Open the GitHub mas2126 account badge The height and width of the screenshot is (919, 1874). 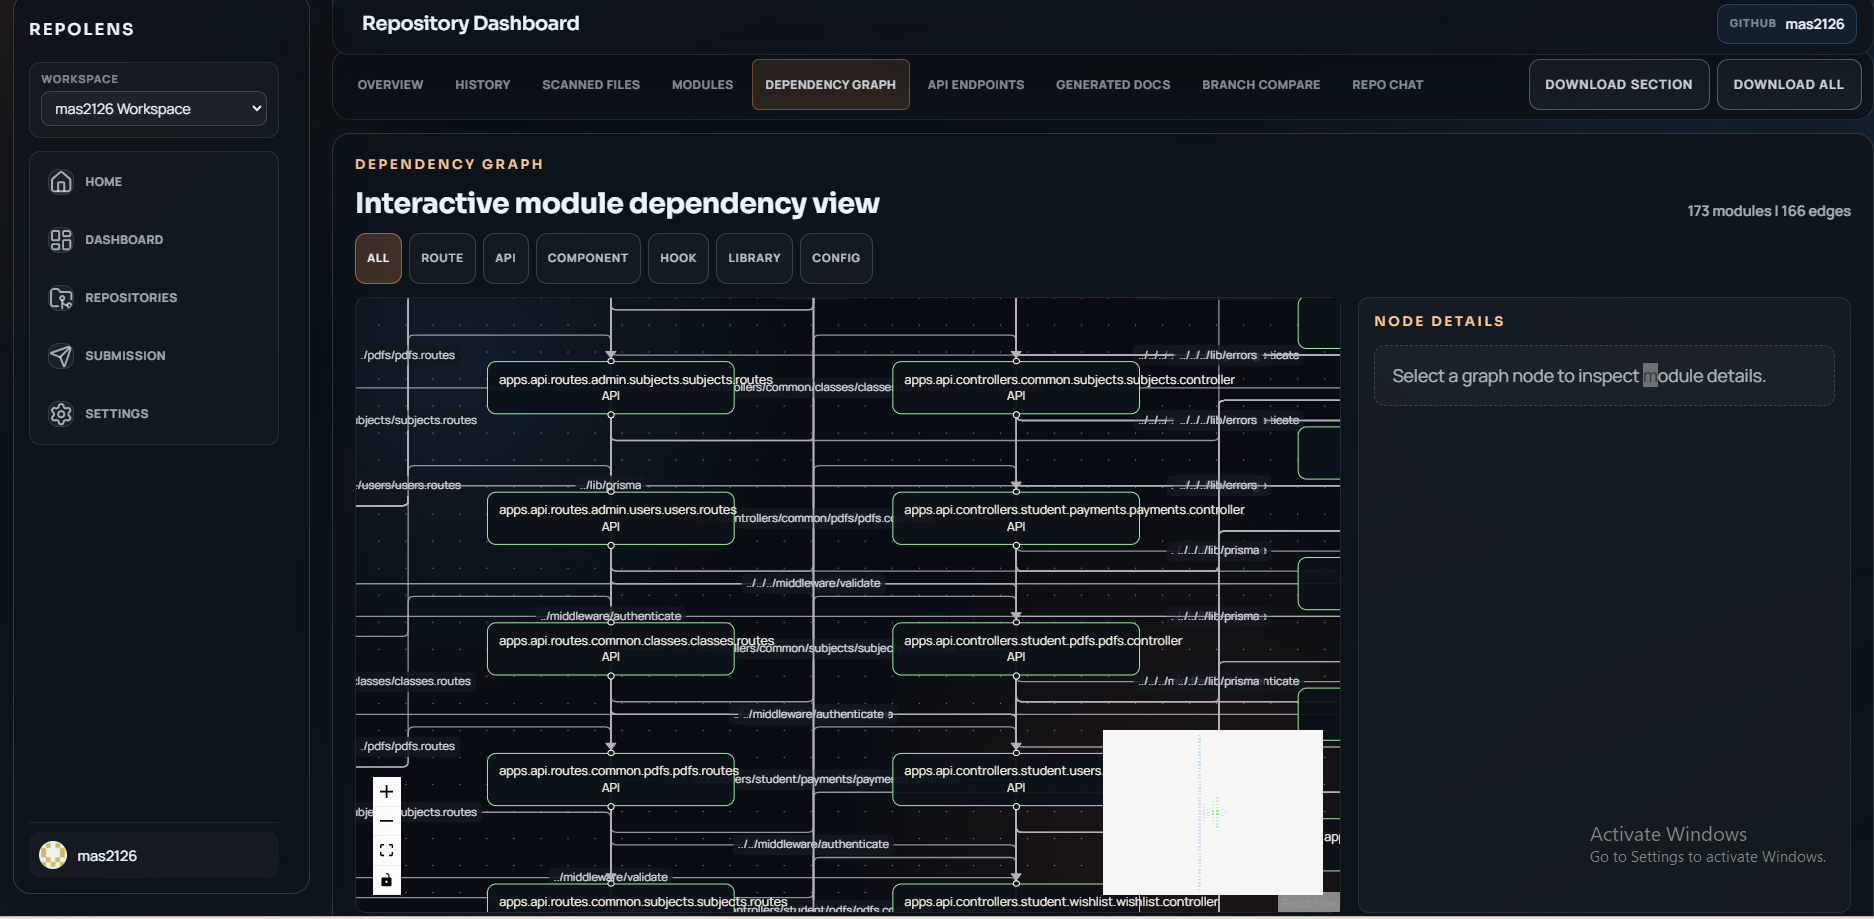(1787, 23)
